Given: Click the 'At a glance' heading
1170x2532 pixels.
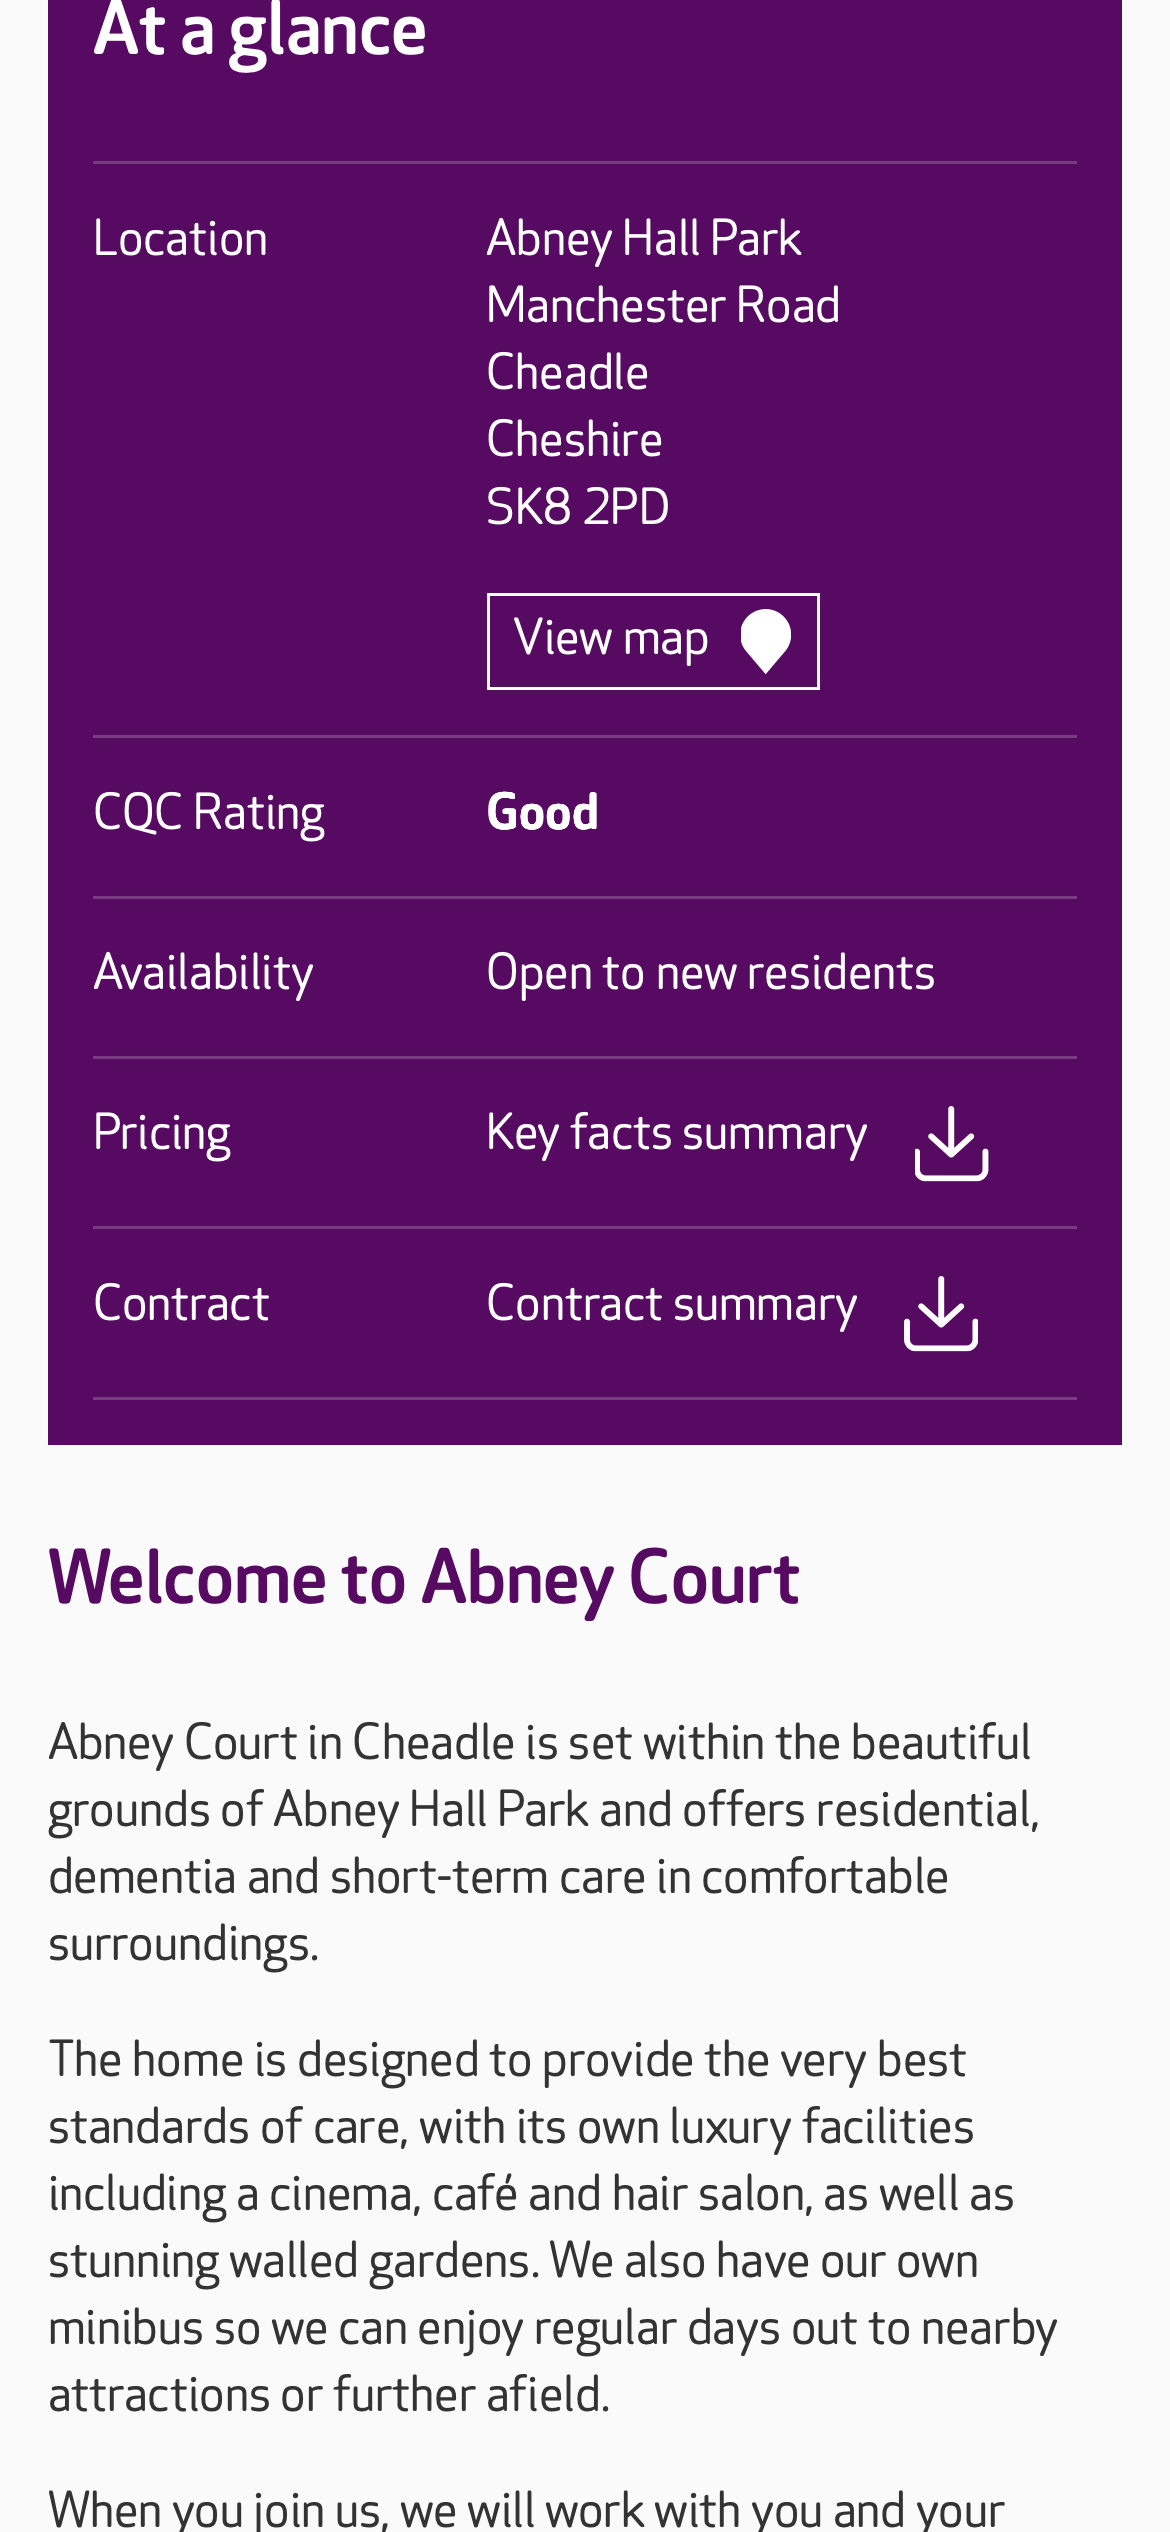Looking at the screenshot, I should 260,32.
